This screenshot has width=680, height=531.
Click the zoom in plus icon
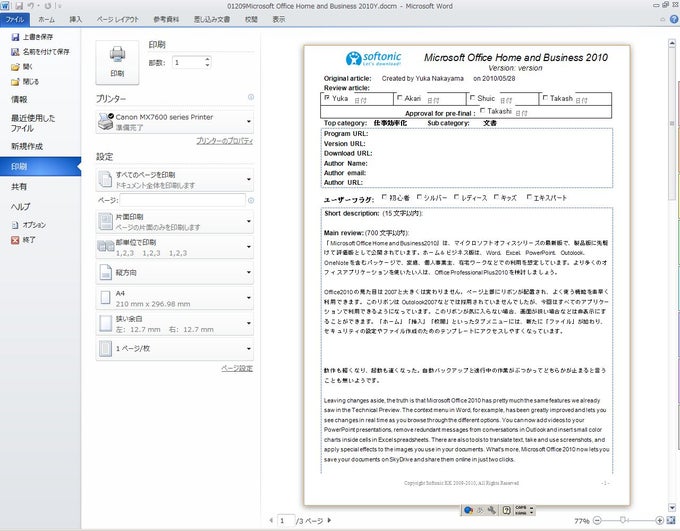pos(659,520)
